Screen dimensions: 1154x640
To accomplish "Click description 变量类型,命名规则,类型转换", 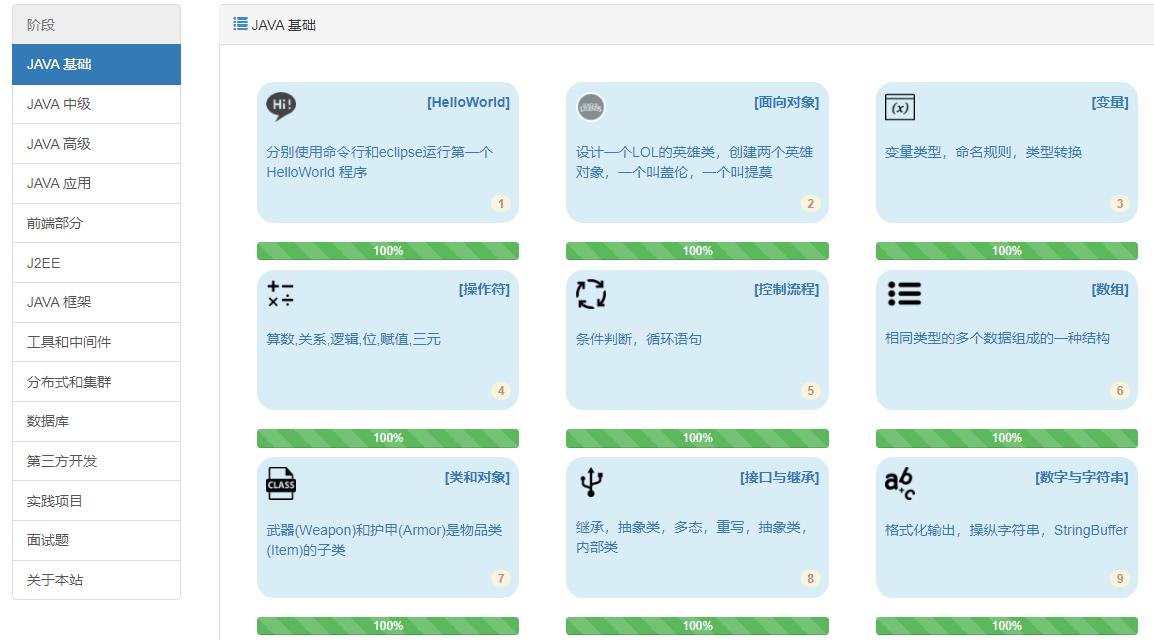I will point(983,152).
